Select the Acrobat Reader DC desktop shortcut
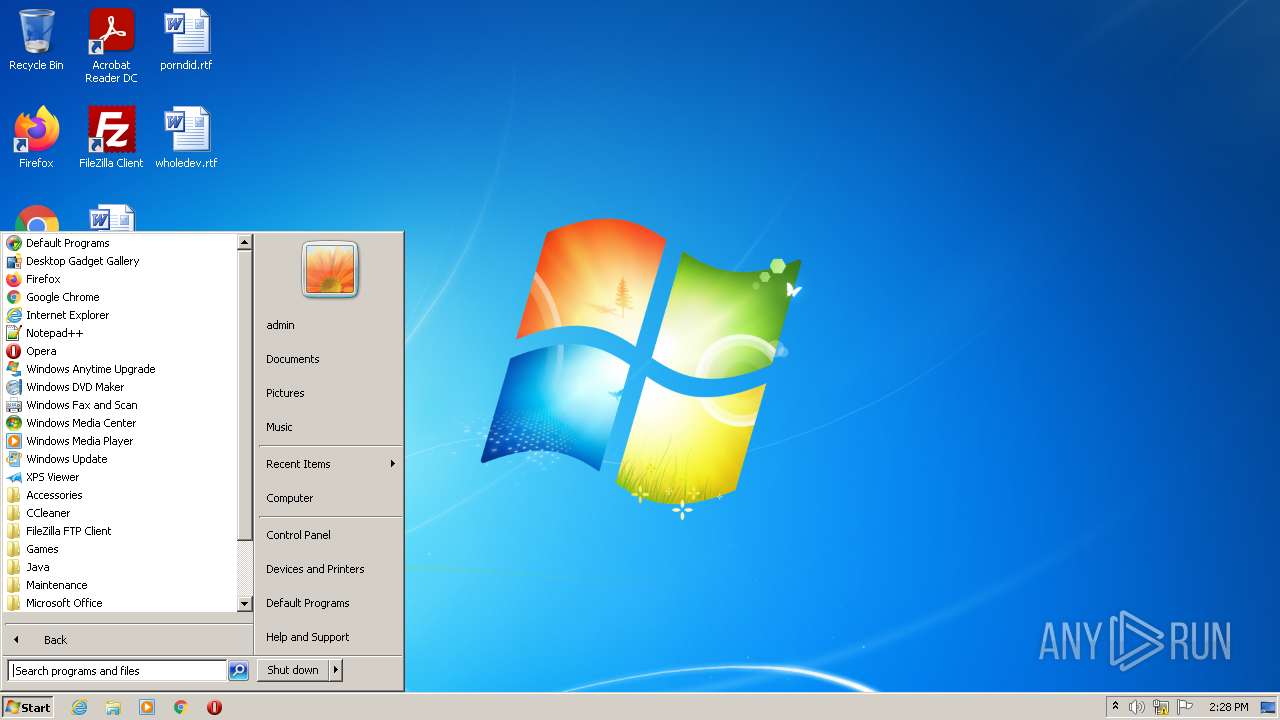 111,46
